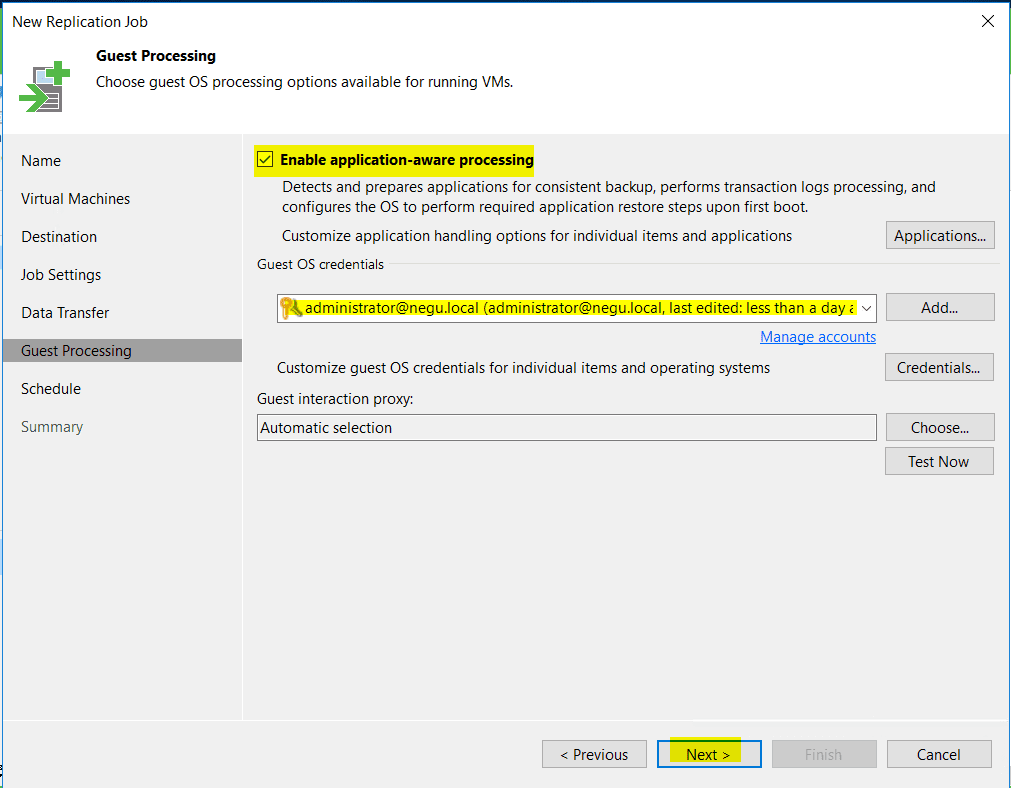Open the Virtual Machines step
The image size is (1011, 788).
74,198
